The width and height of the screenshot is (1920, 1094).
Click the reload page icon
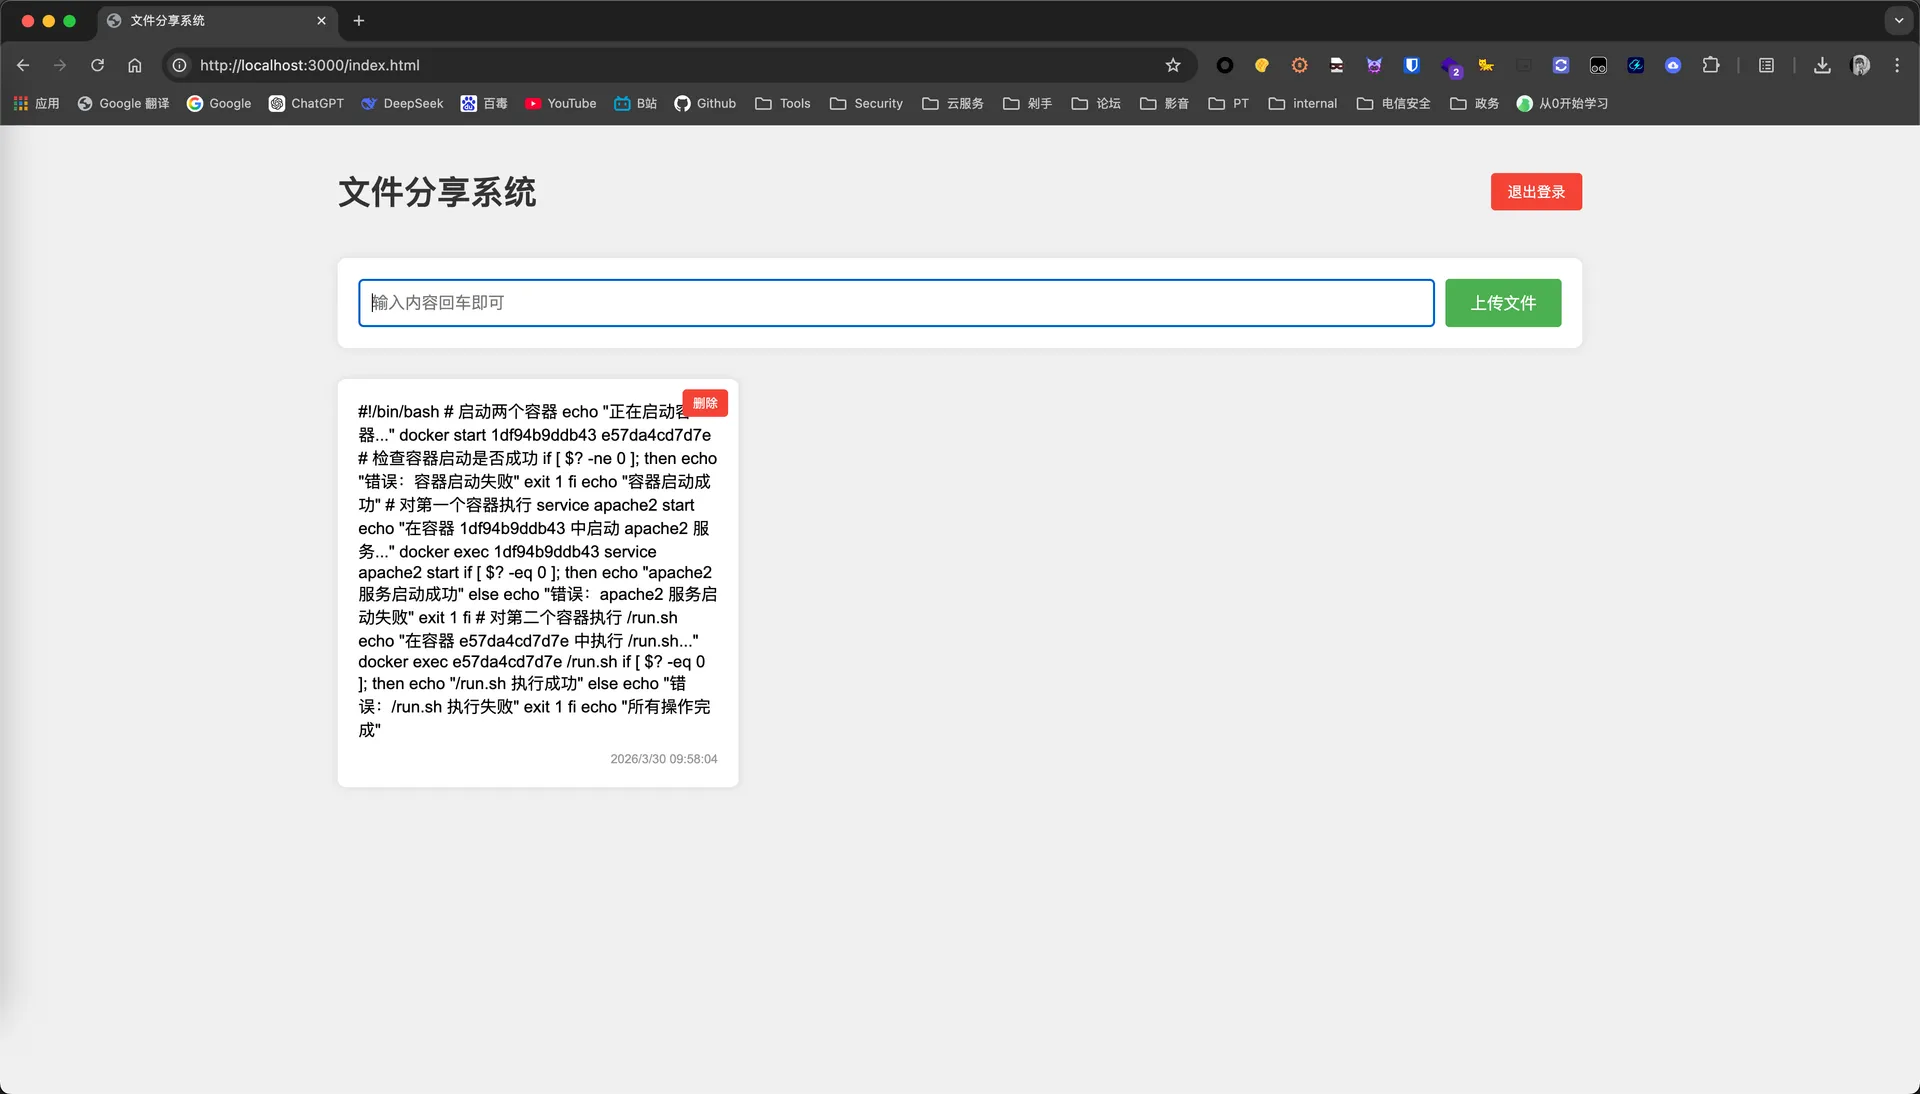click(x=97, y=65)
